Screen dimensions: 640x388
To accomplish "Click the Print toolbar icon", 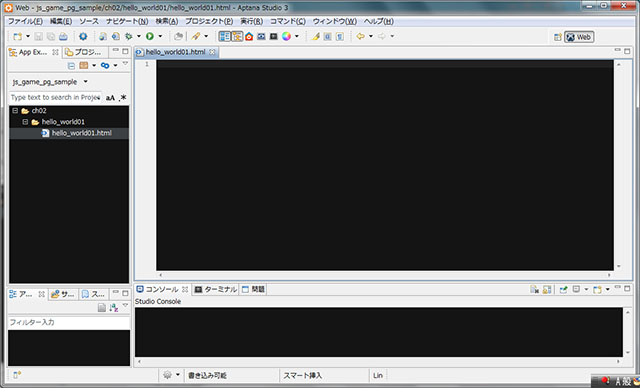I will click(63, 37).
